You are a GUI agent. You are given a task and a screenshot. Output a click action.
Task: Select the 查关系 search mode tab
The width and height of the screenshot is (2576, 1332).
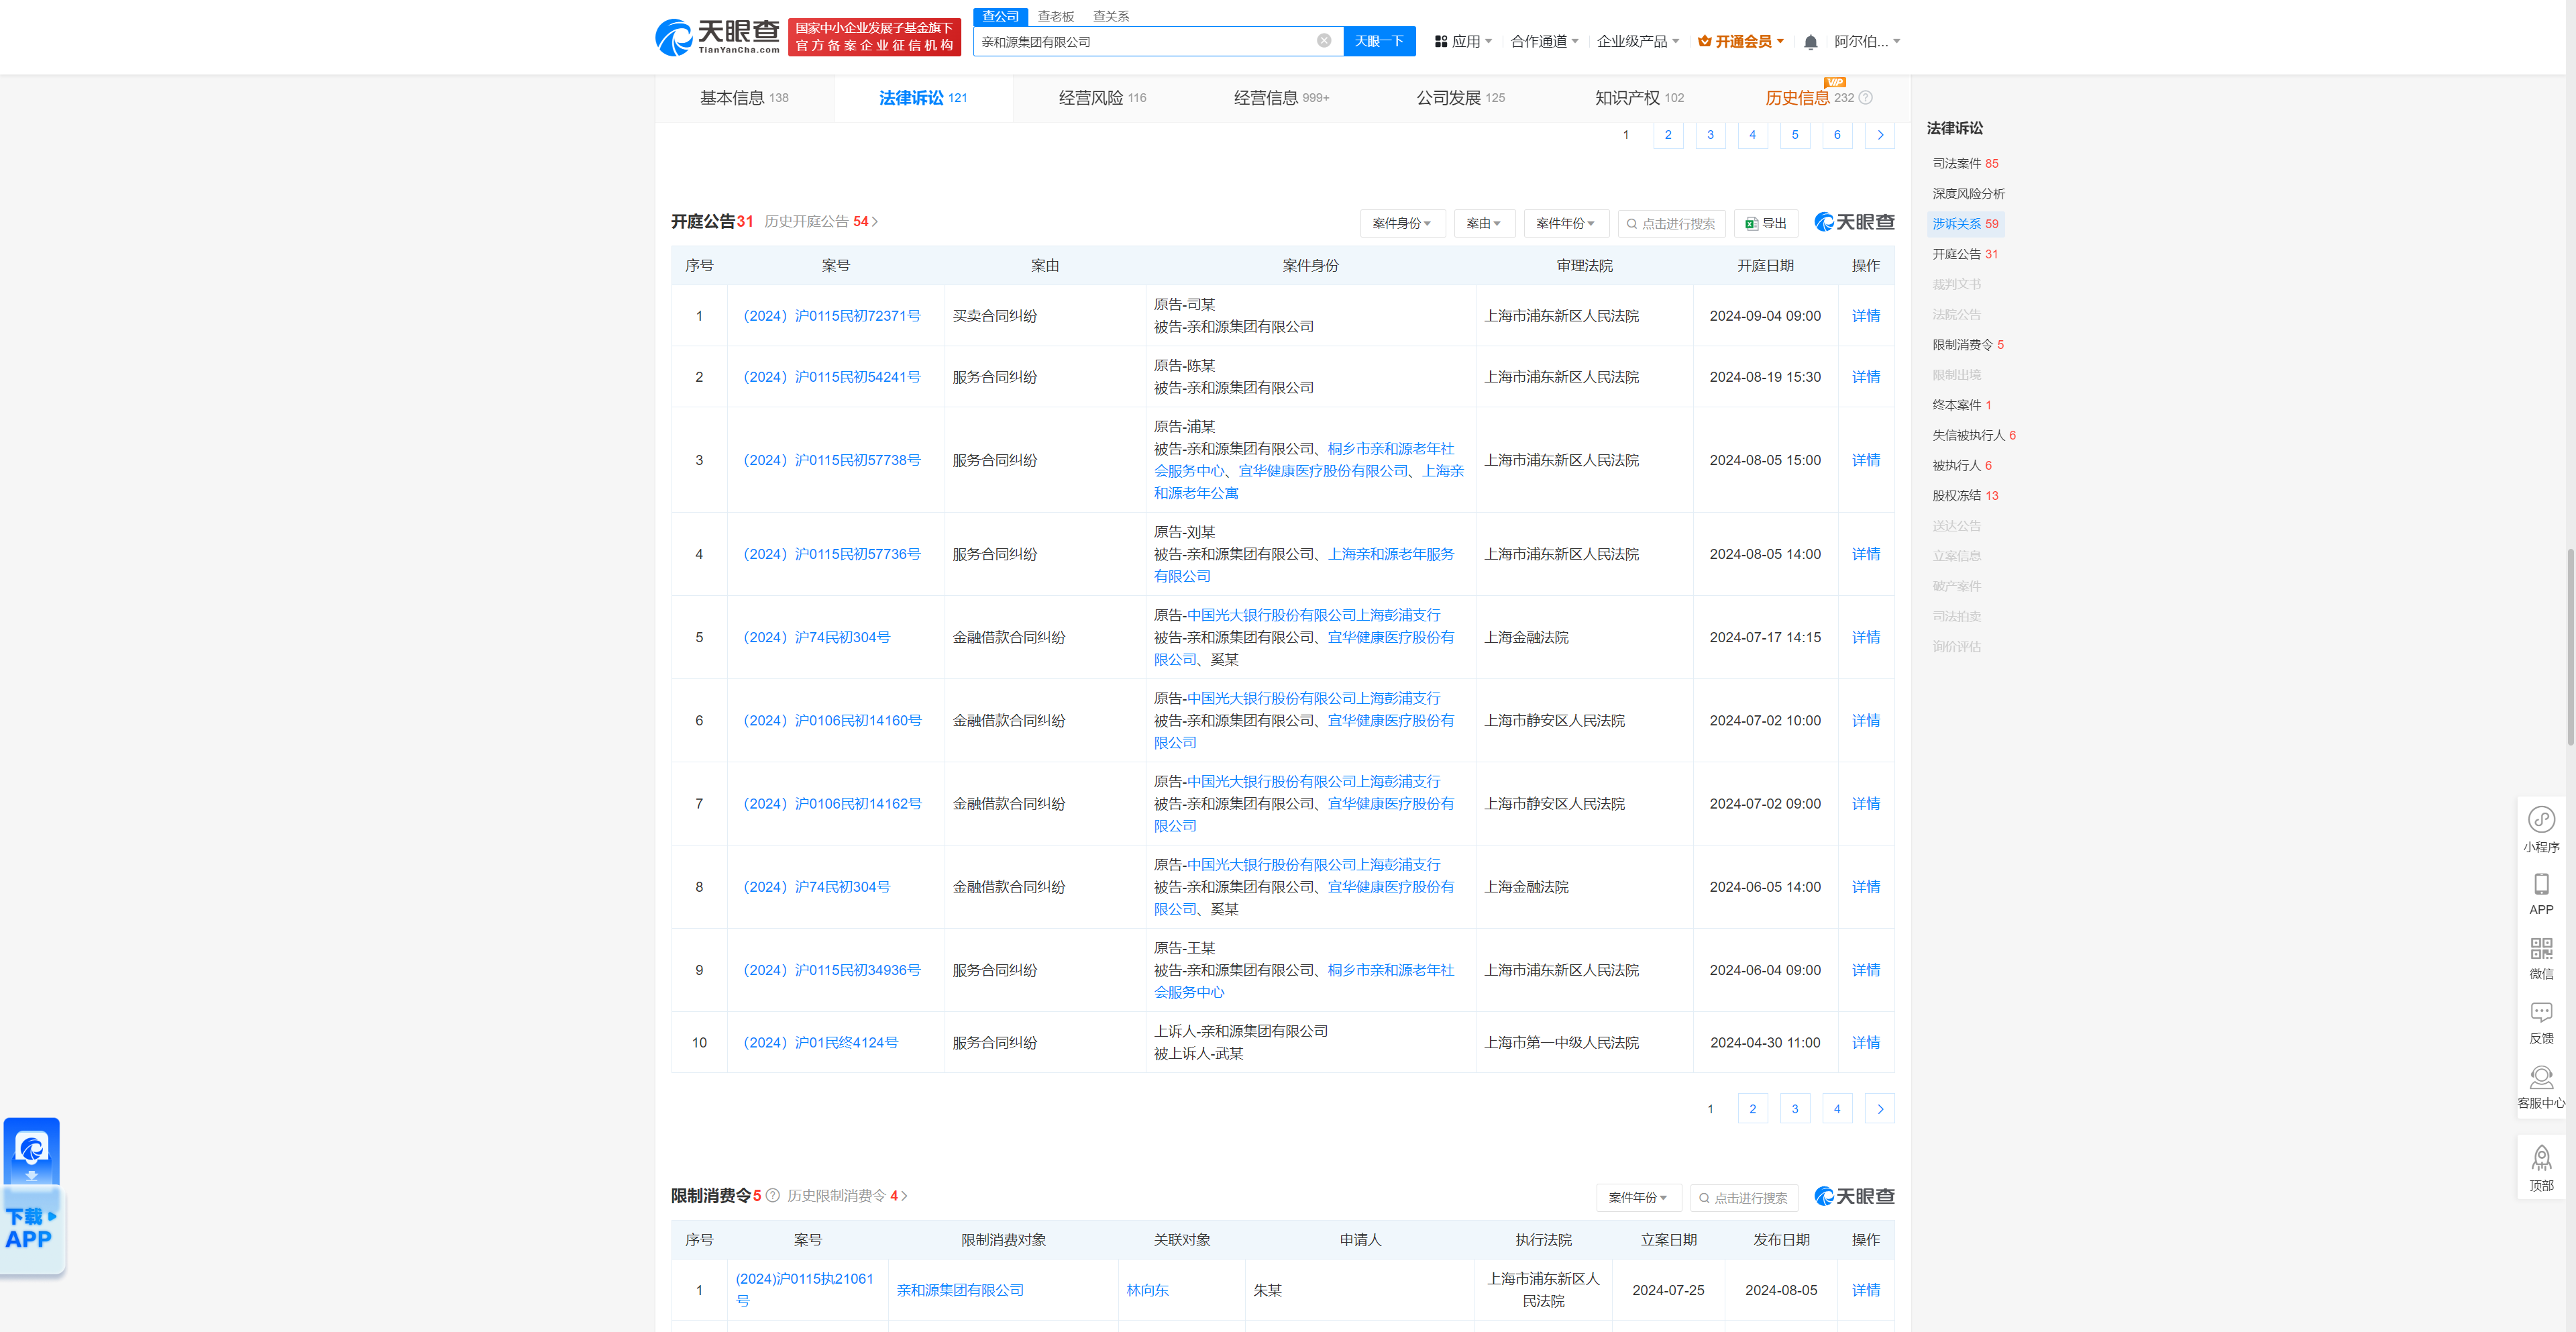[1111, 17]
